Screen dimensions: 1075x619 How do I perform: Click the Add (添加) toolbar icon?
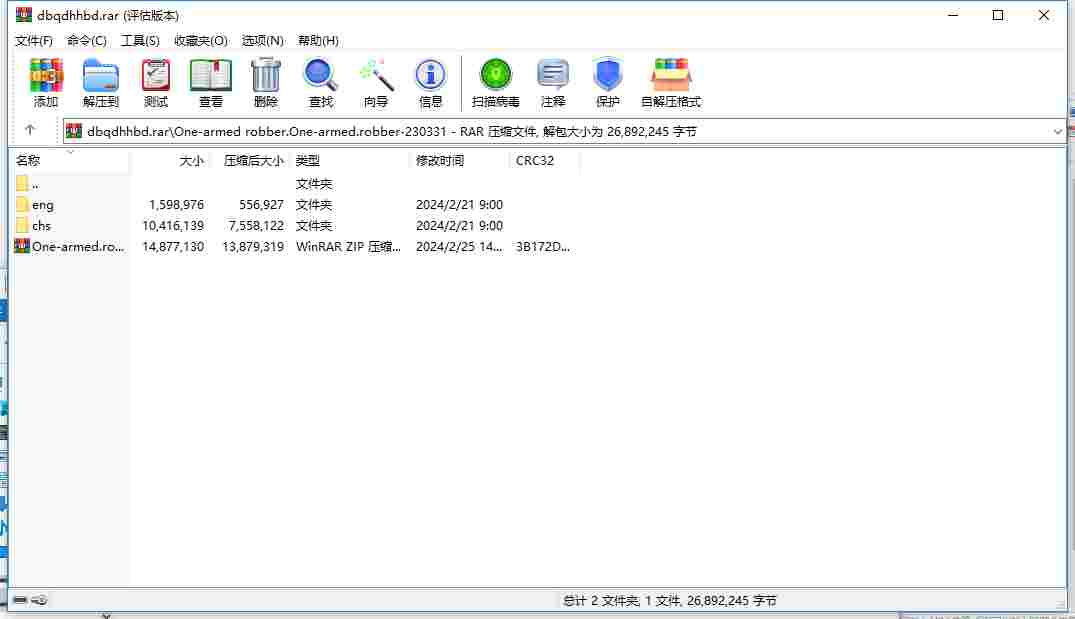pos(46,75)
